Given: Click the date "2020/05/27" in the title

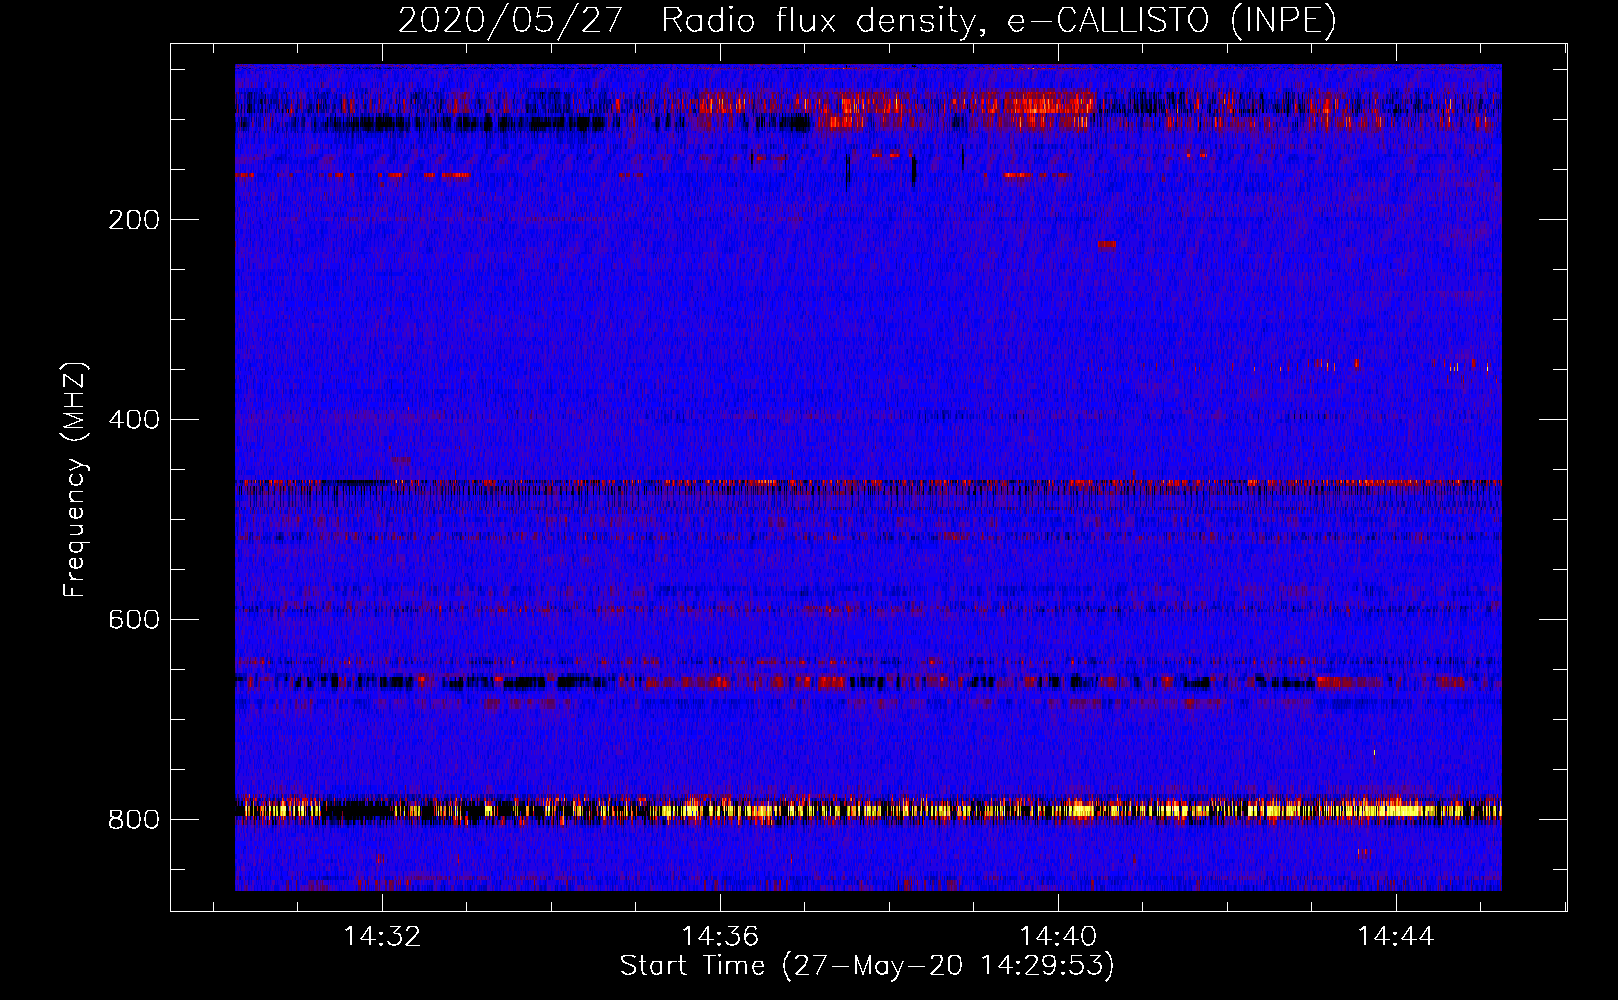Looking at the screenshot, I should [511, 20].
